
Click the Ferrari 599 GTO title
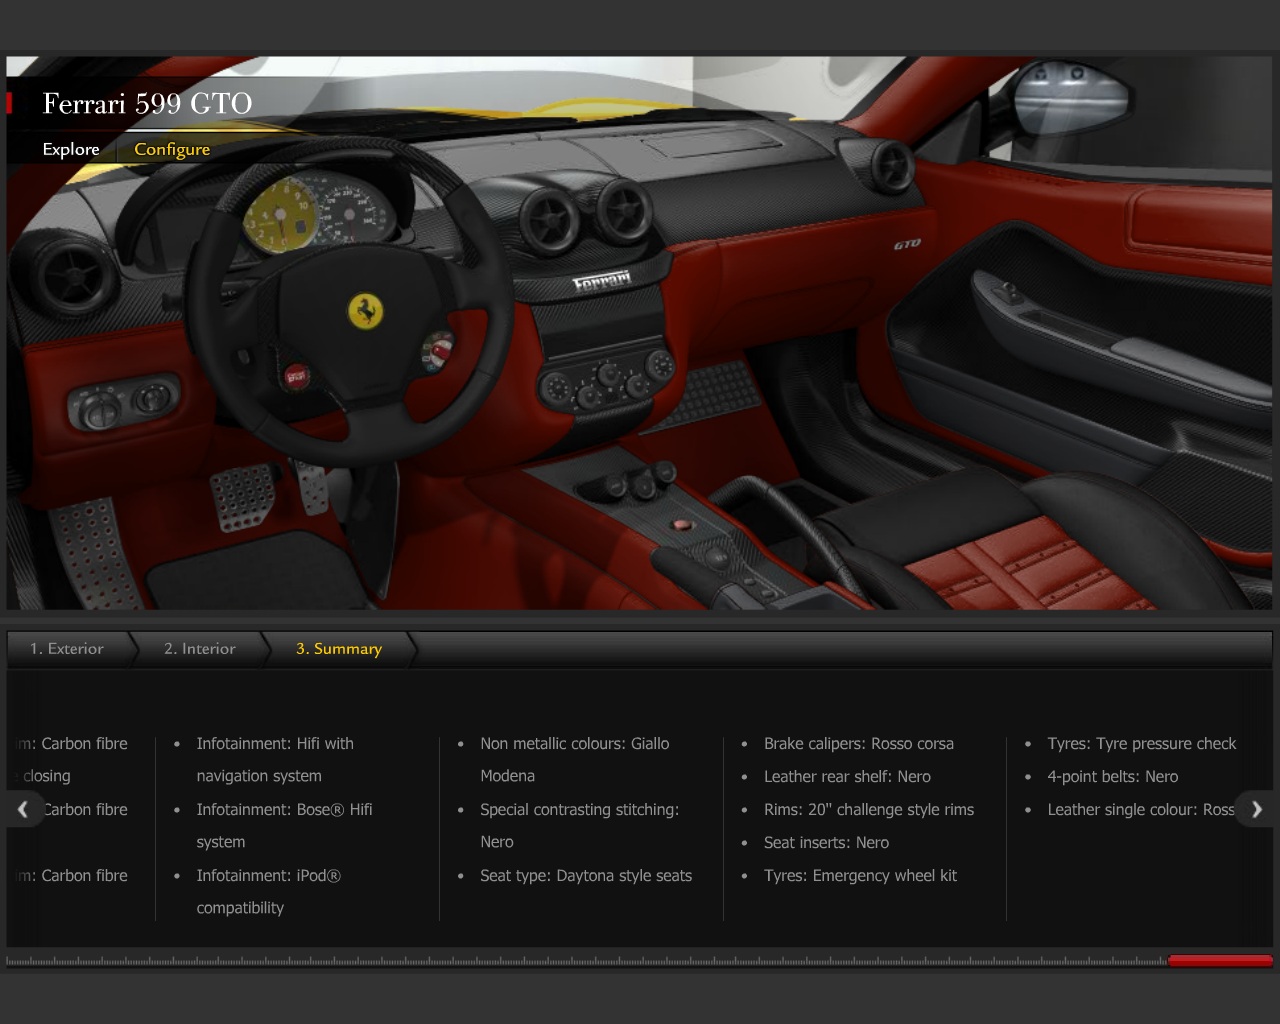(x=147, y=104)
